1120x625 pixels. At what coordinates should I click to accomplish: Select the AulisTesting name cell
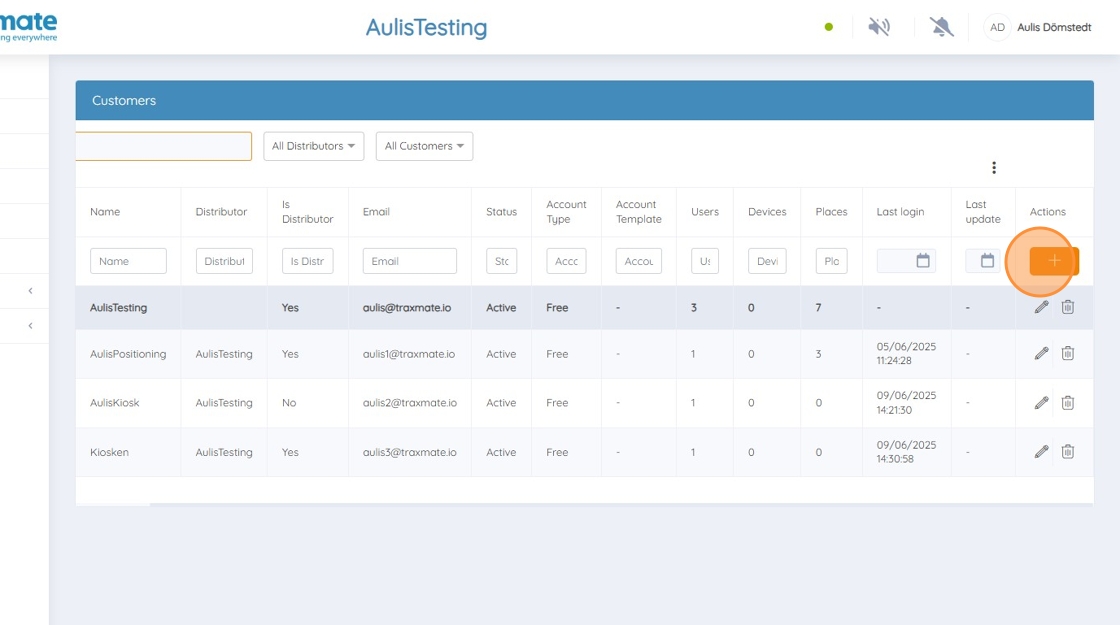tap(119, 308)
